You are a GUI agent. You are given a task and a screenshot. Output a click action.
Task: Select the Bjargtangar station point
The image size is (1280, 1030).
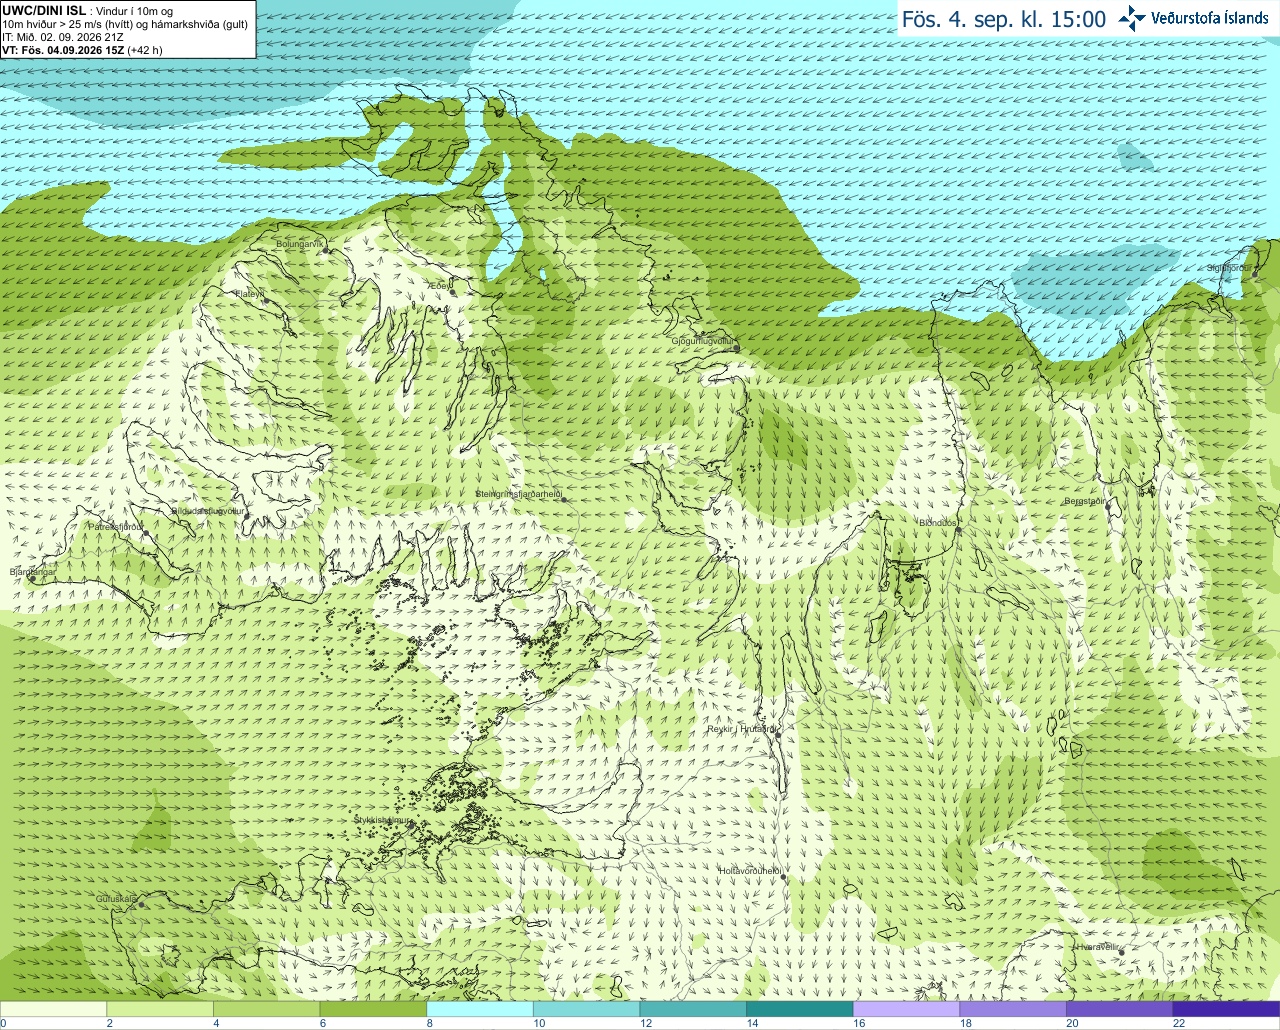click(32, 579)
